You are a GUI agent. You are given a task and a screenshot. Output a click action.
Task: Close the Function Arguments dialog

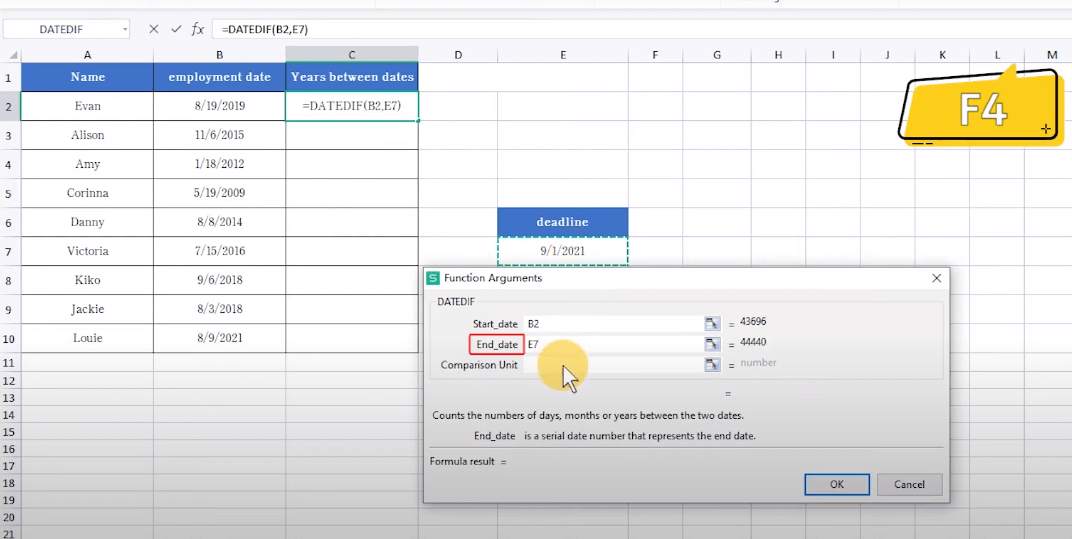(x=936, y=278)
